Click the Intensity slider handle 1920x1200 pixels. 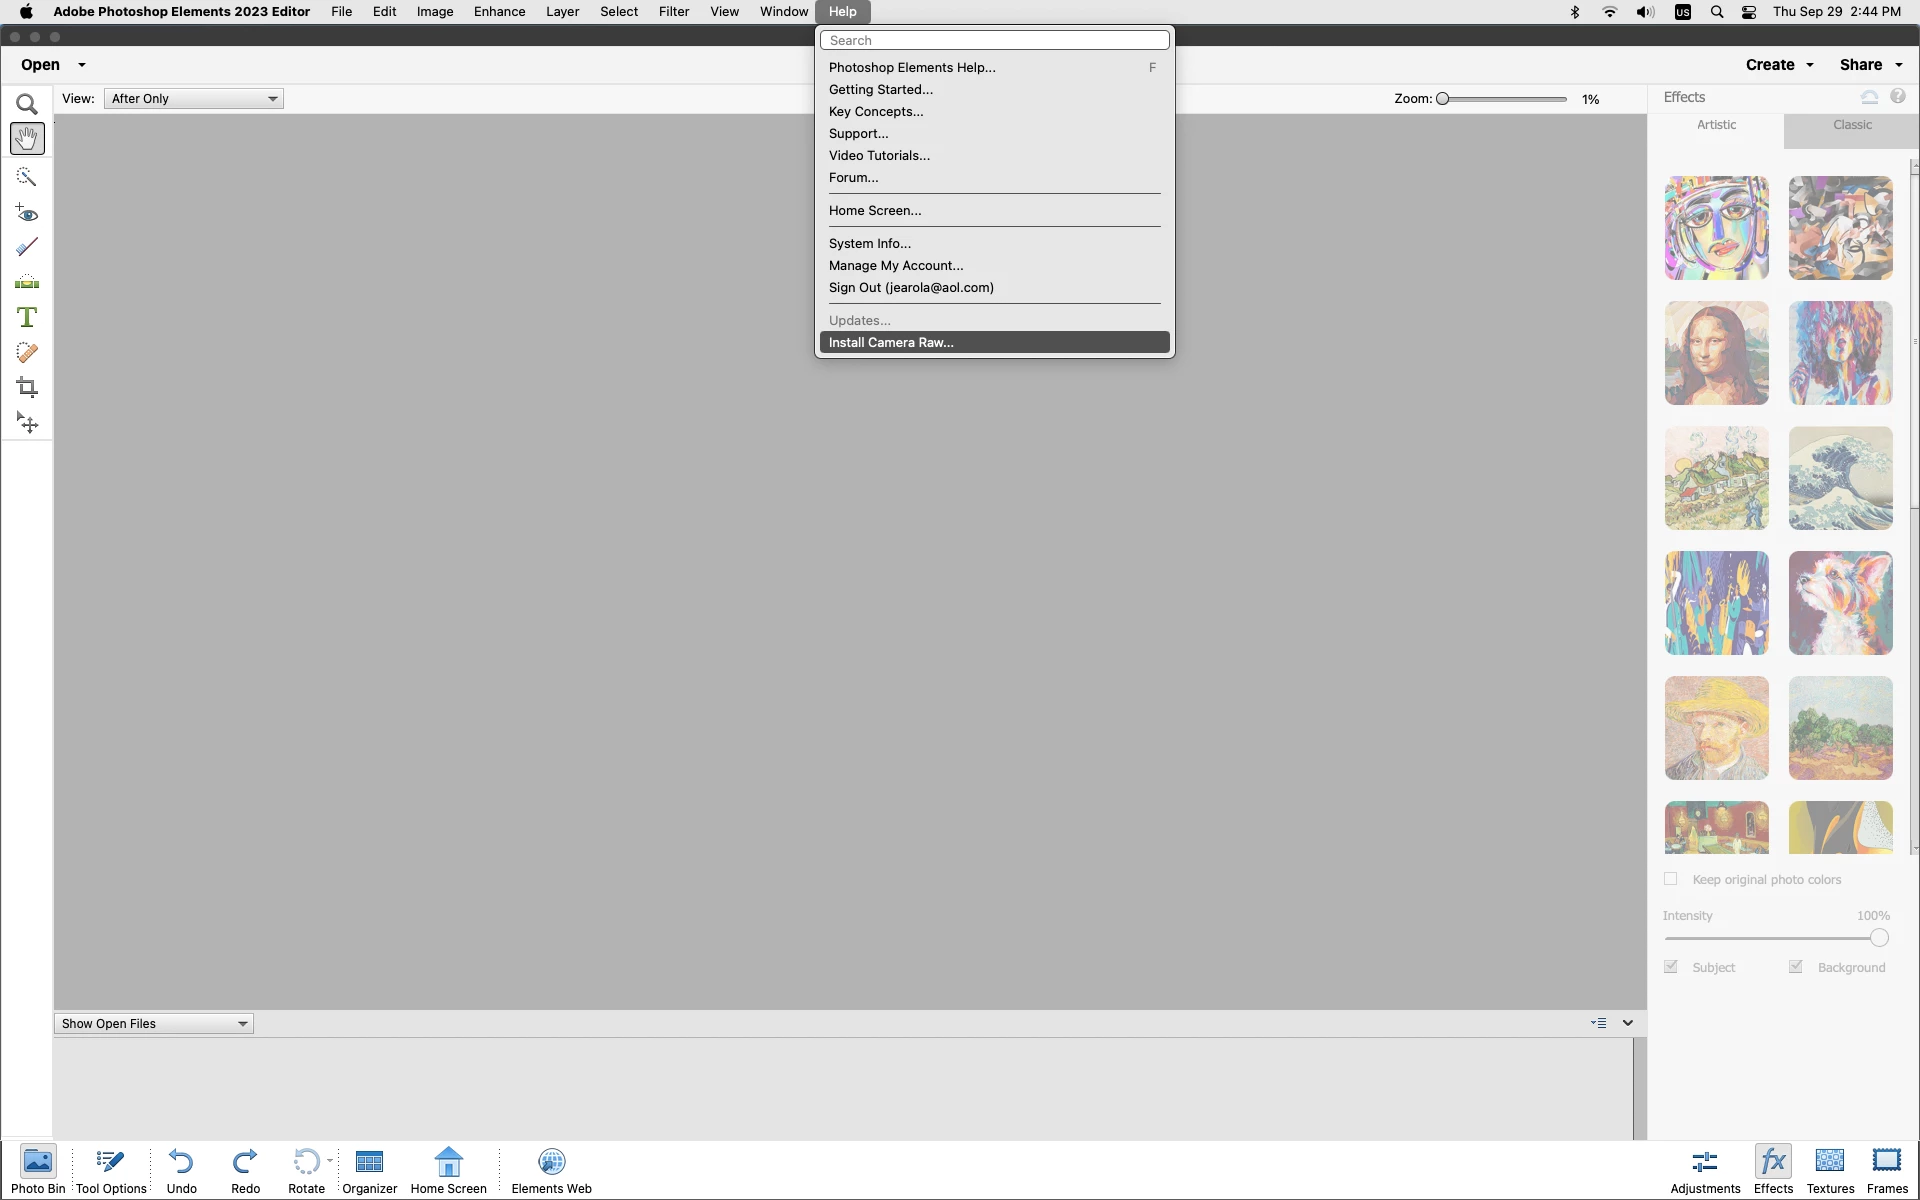(x=1879, y=938)
